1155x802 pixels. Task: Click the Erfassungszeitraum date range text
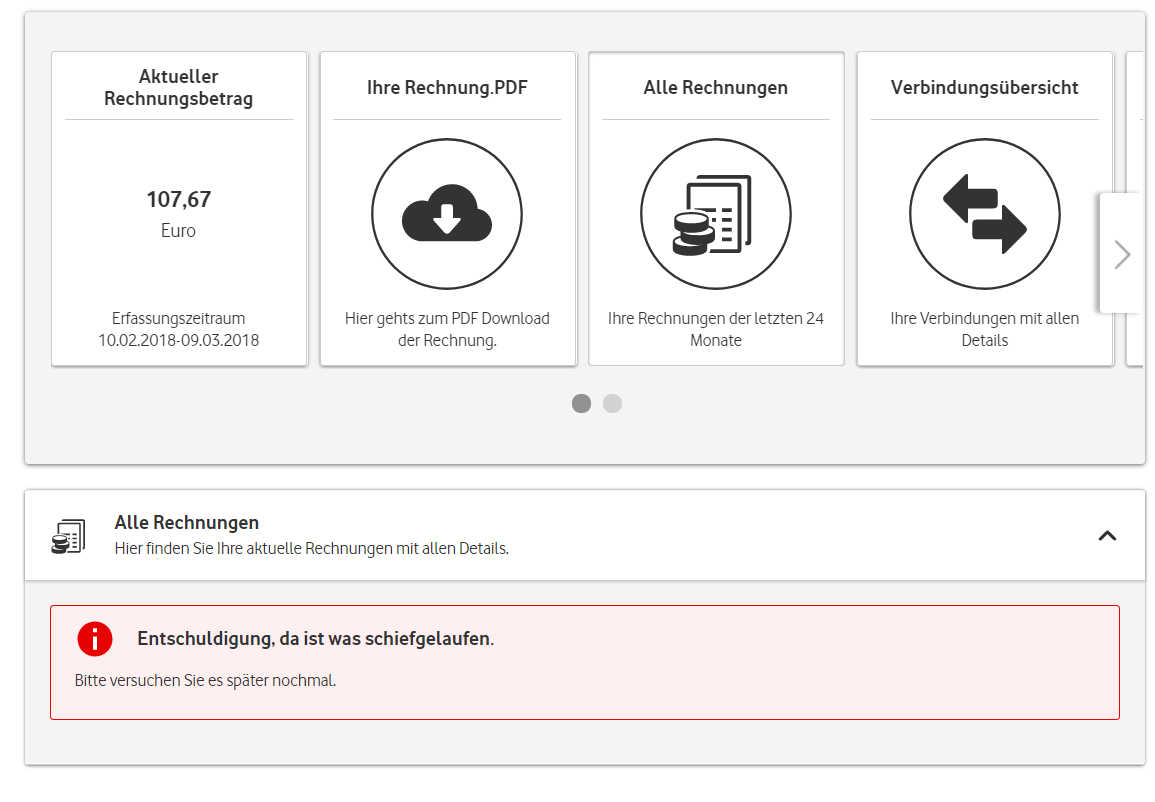179,329
